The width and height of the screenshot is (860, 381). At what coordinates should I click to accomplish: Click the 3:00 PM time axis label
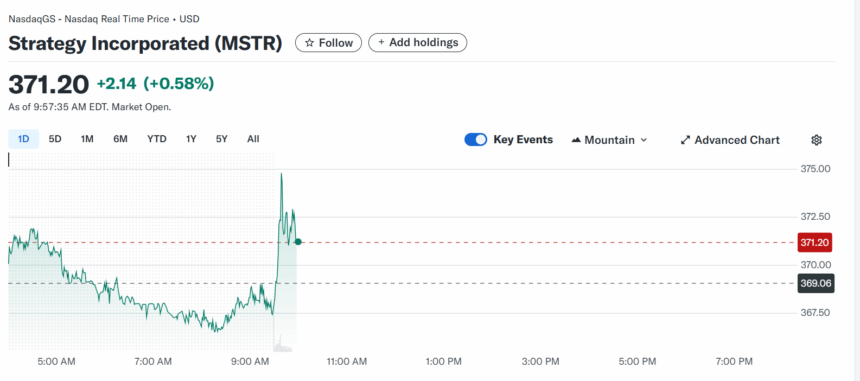[x=540, y=362]
